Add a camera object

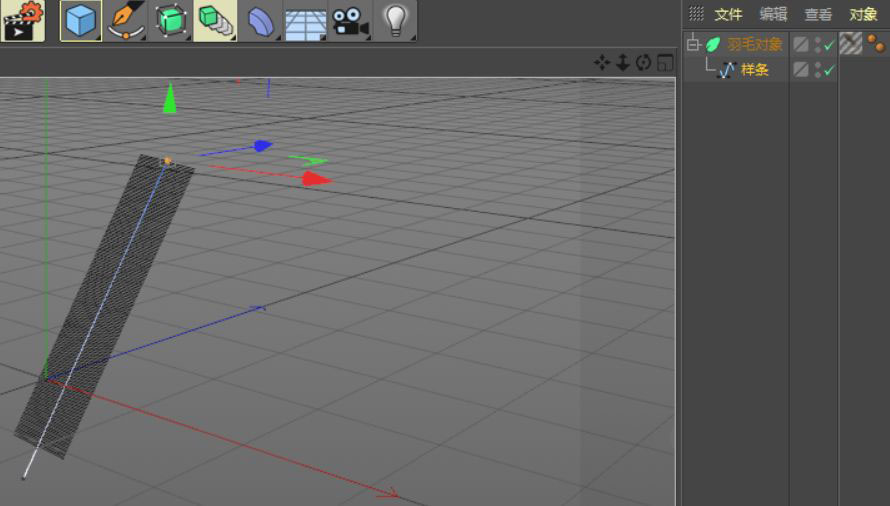click(x=350, y=21)
